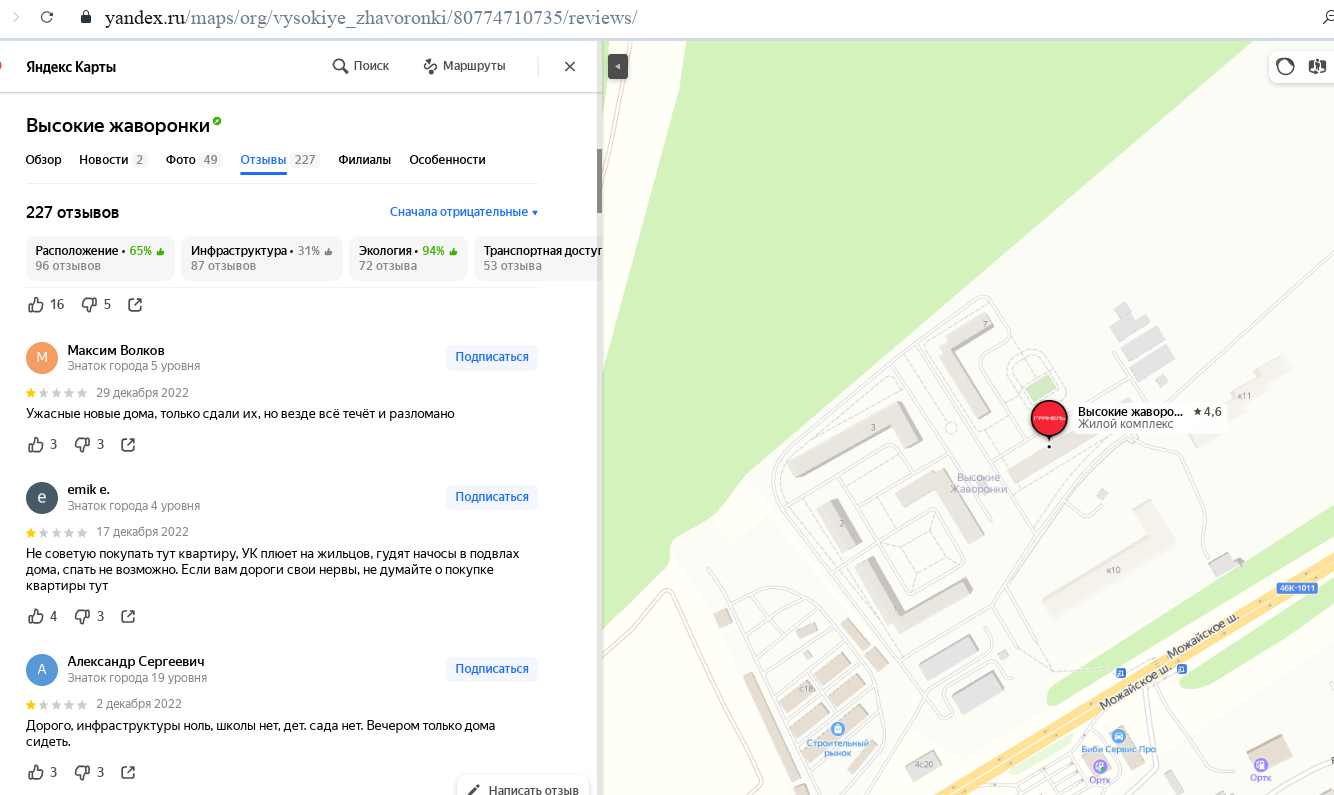Open the Сначала отрицательные sort dropdown
1334x795 pixels.
(464, 212)
